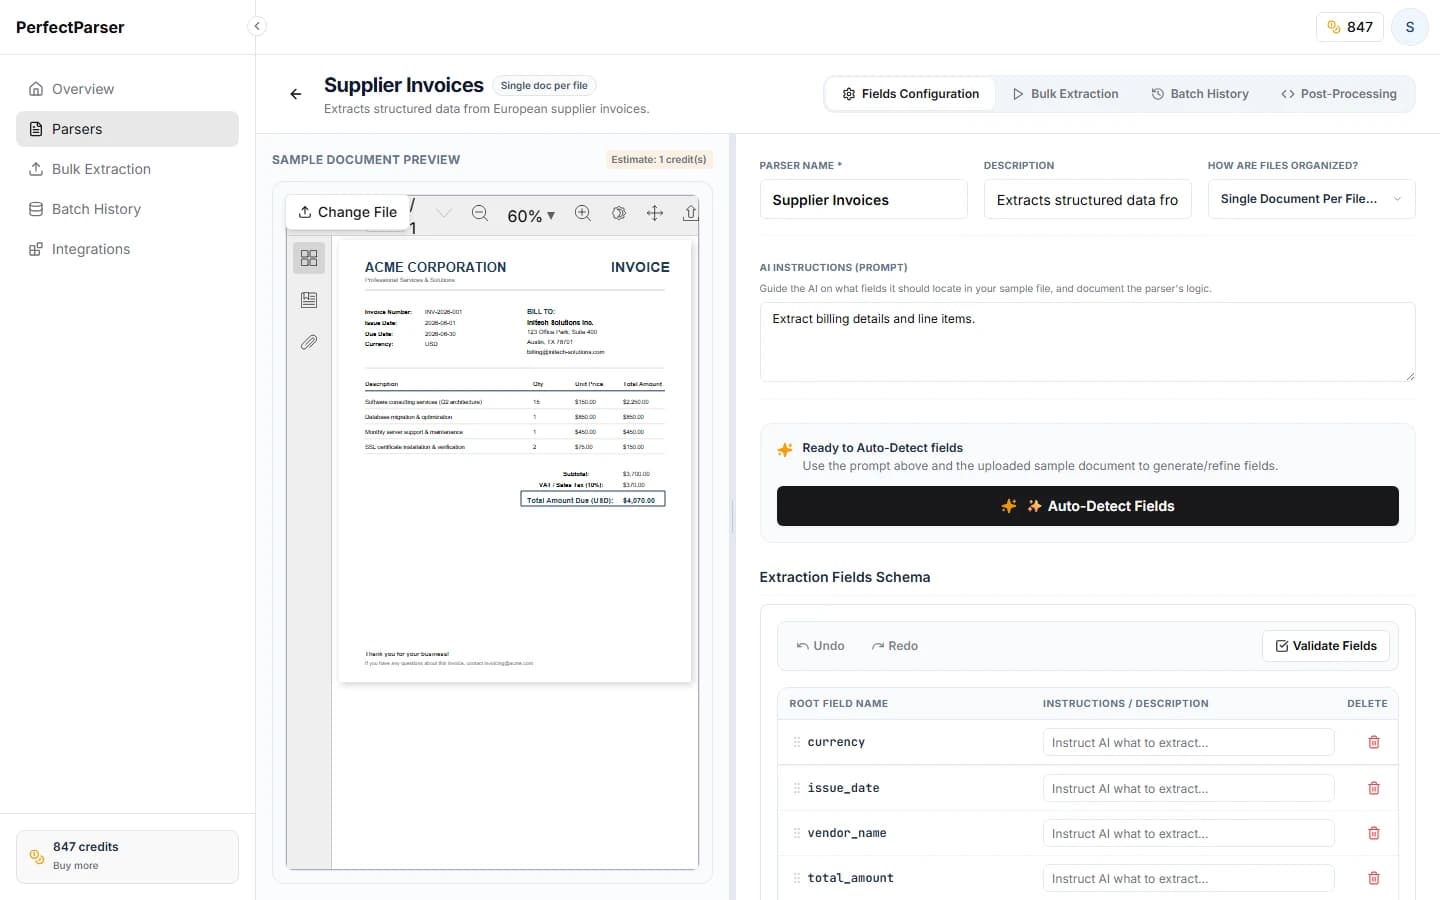Click the currency field name

(x=836, y=742)
